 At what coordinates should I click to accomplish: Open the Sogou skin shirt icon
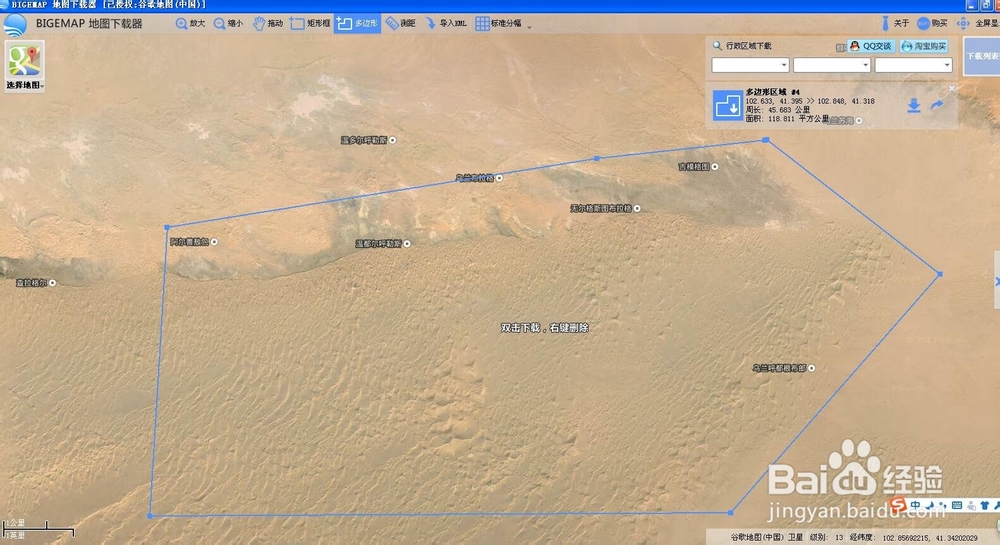[985, 505]
